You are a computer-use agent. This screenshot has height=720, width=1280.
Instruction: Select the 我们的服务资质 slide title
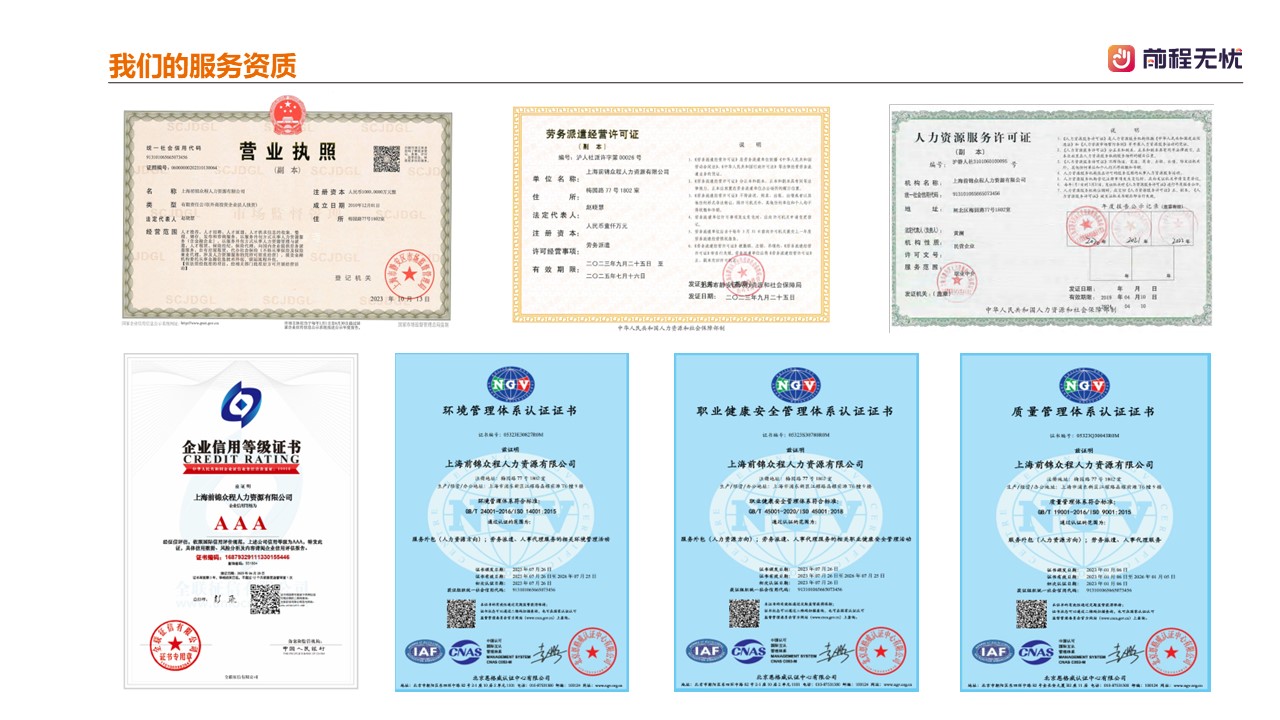202,66
